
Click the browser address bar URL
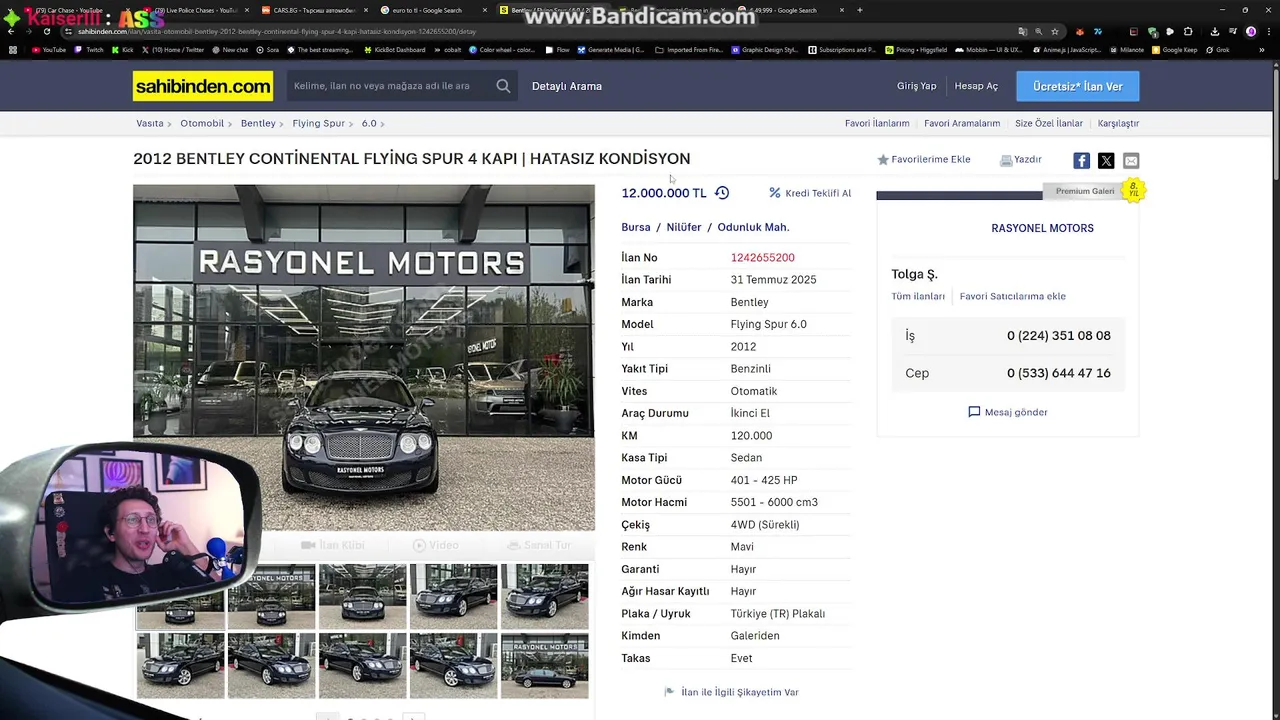[276, 31]
